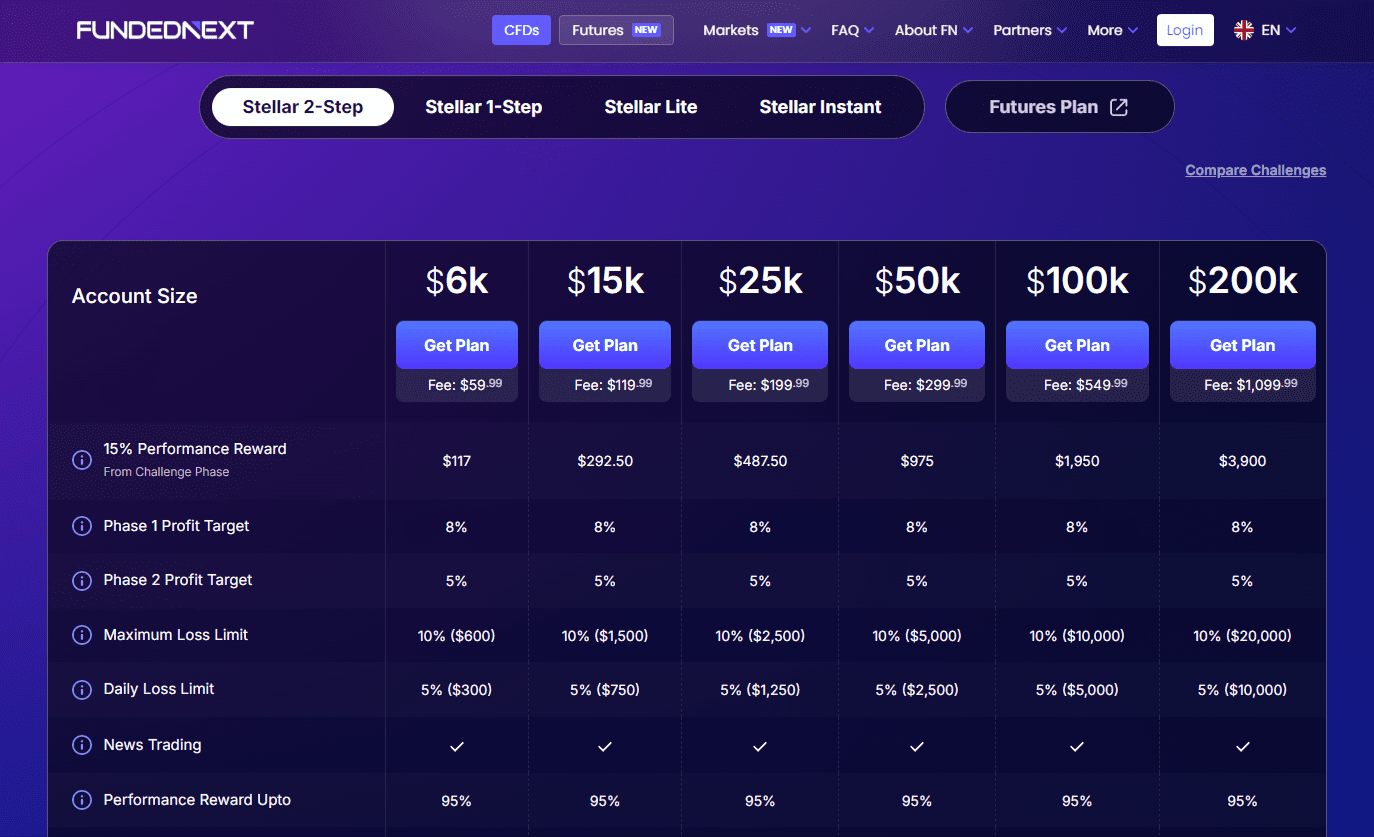Expand the Markets dropdown menu

pos(757,30)
